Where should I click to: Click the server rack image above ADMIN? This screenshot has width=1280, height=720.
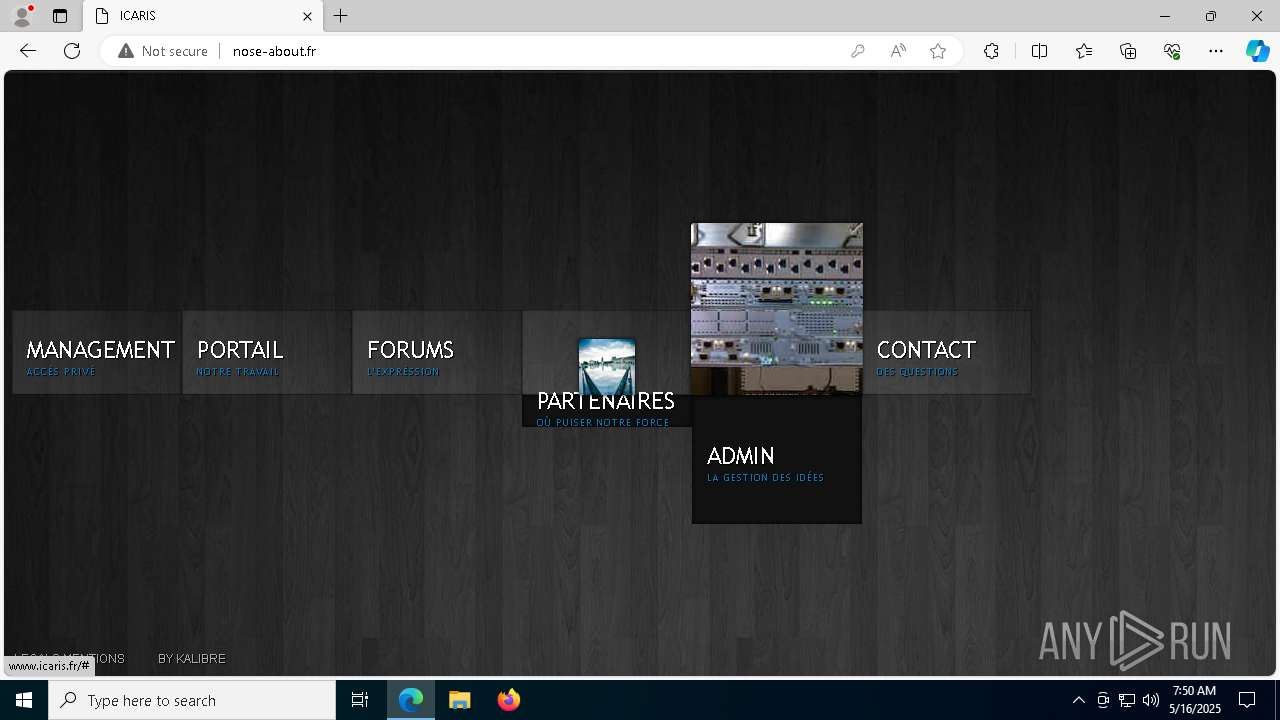pyautogui.click(x=777, y=309)
